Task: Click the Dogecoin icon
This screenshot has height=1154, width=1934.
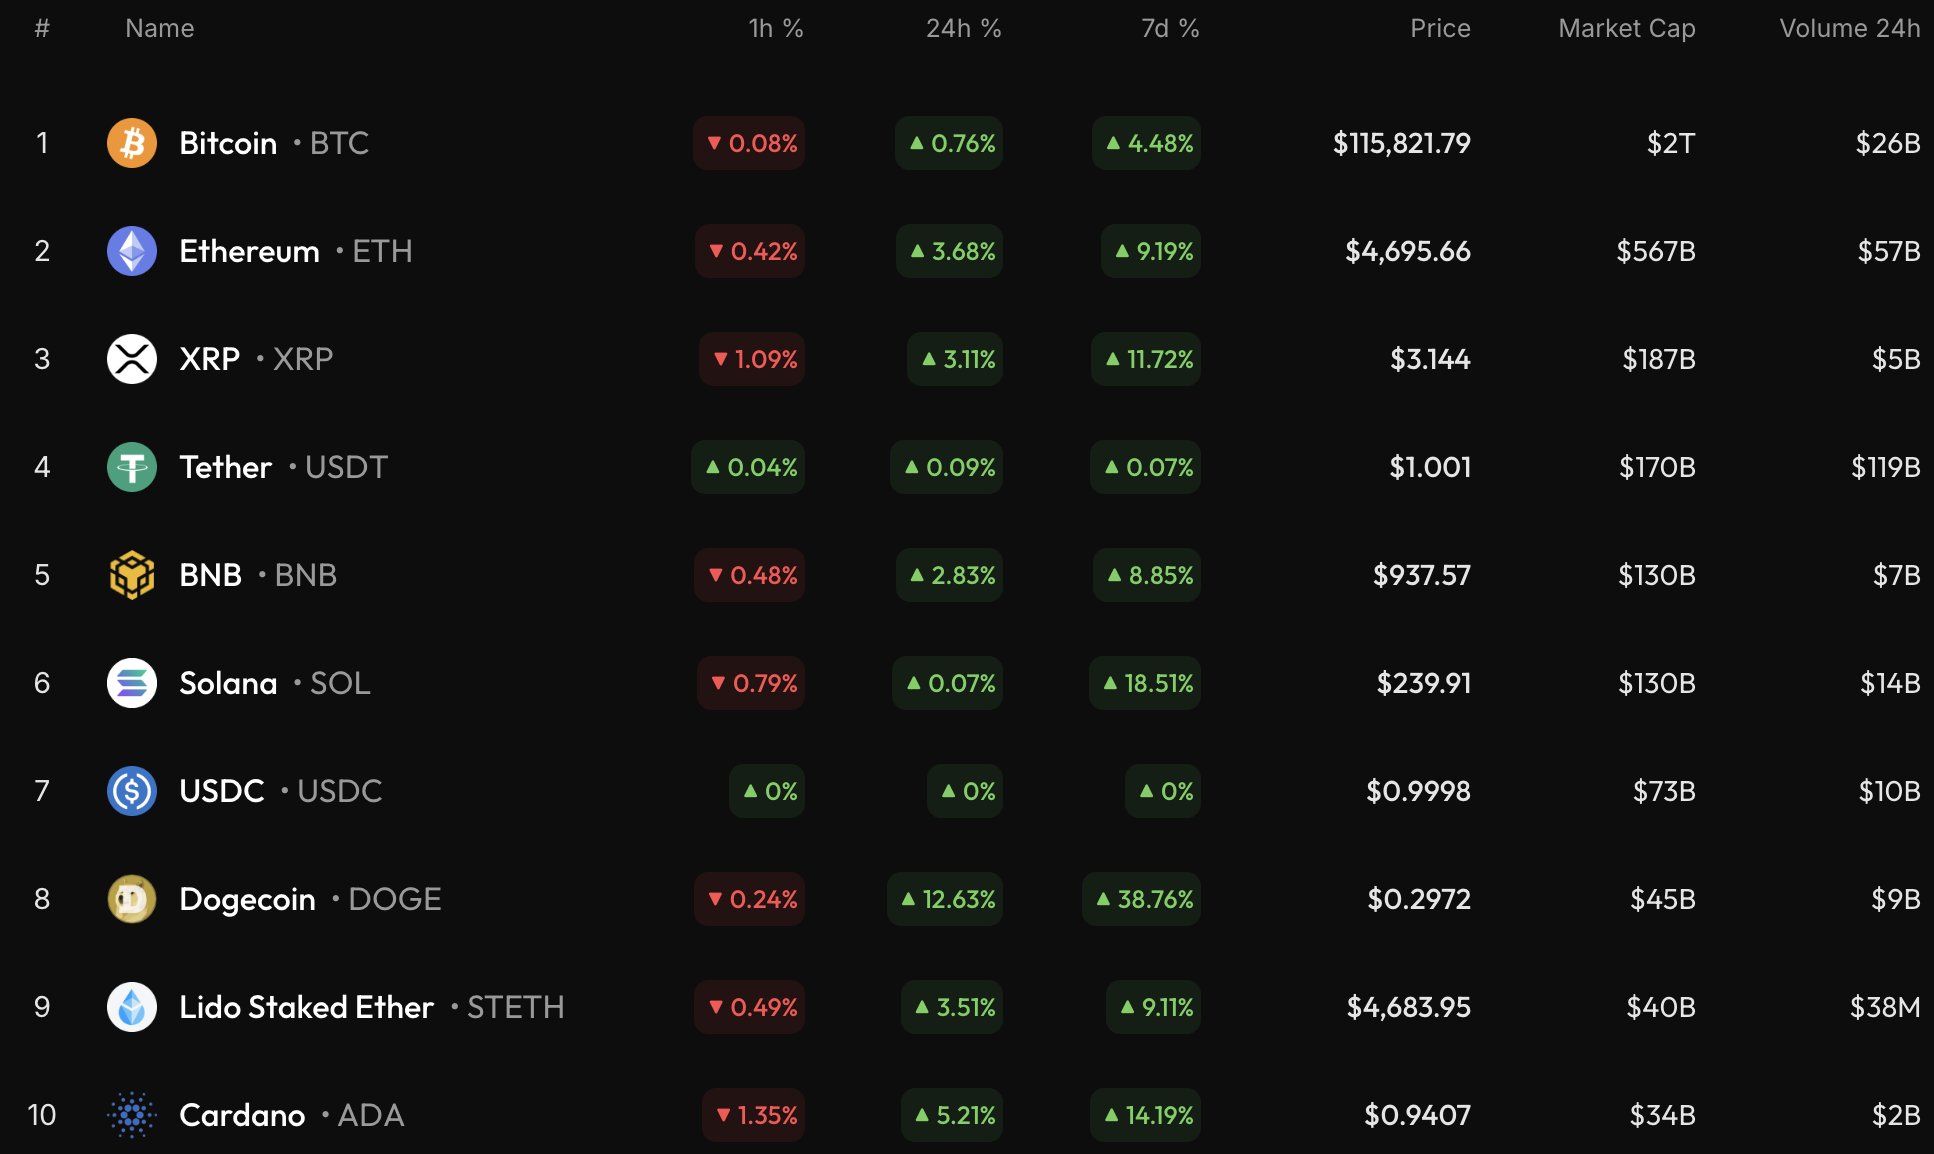Action: tap(132, 899)
